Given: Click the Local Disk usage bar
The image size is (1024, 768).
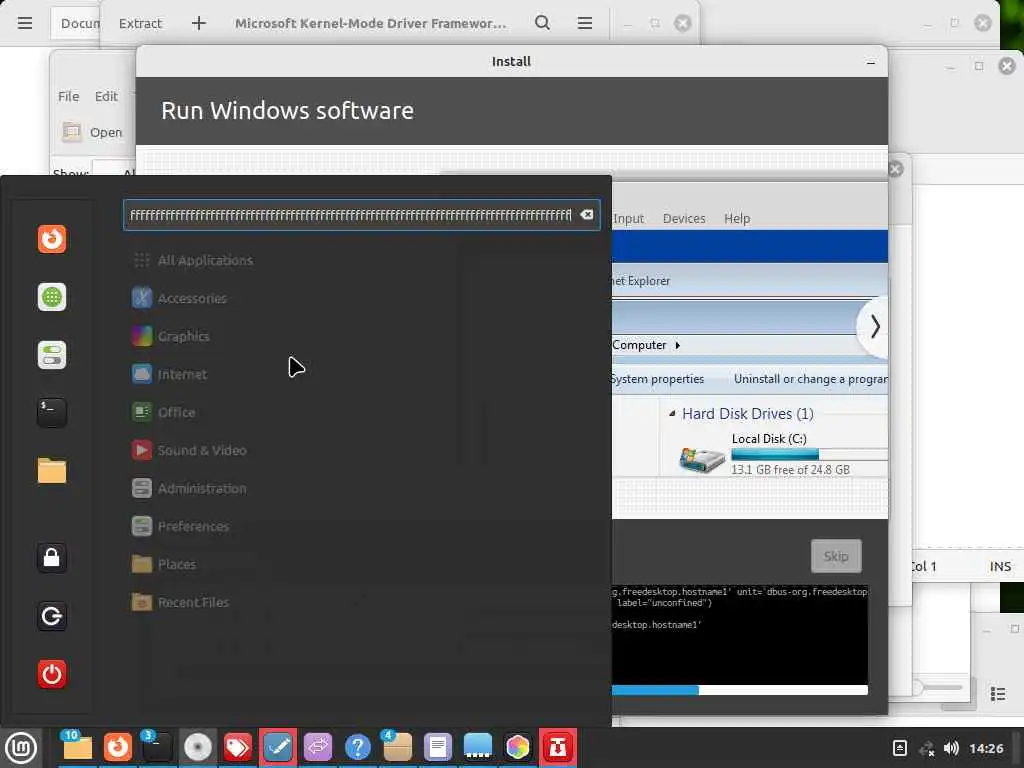Looking at the screenshot, I should 809,455.
